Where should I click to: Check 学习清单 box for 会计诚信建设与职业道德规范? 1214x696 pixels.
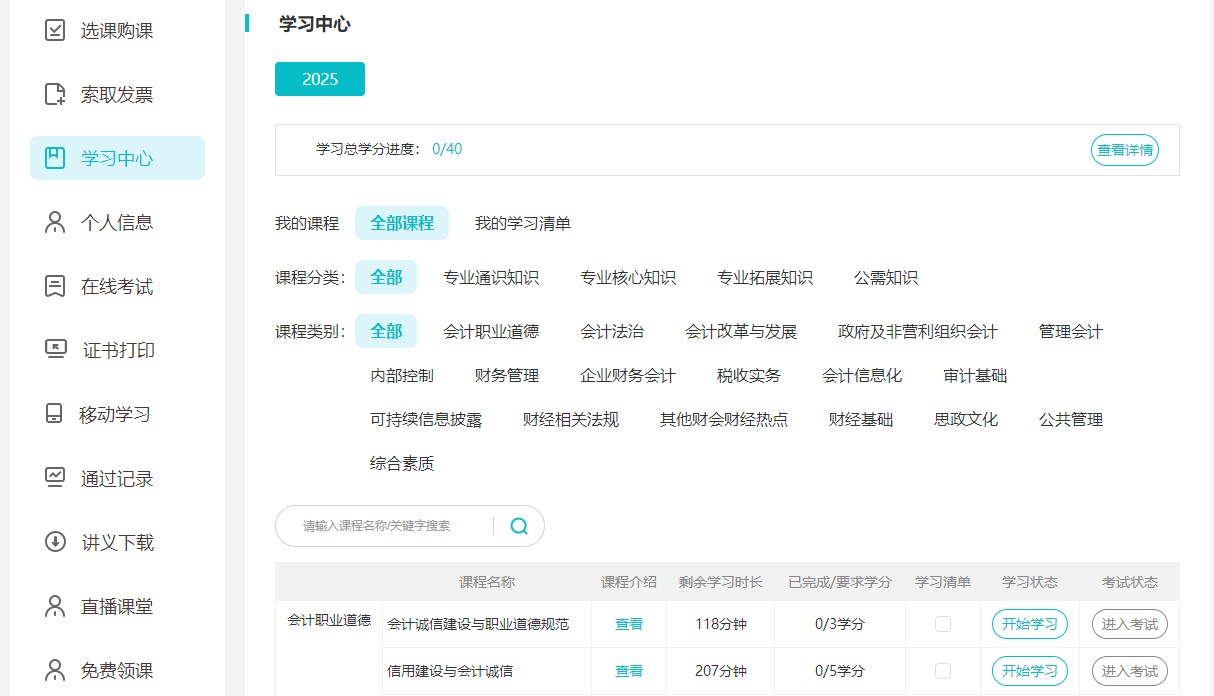point(942,624)
